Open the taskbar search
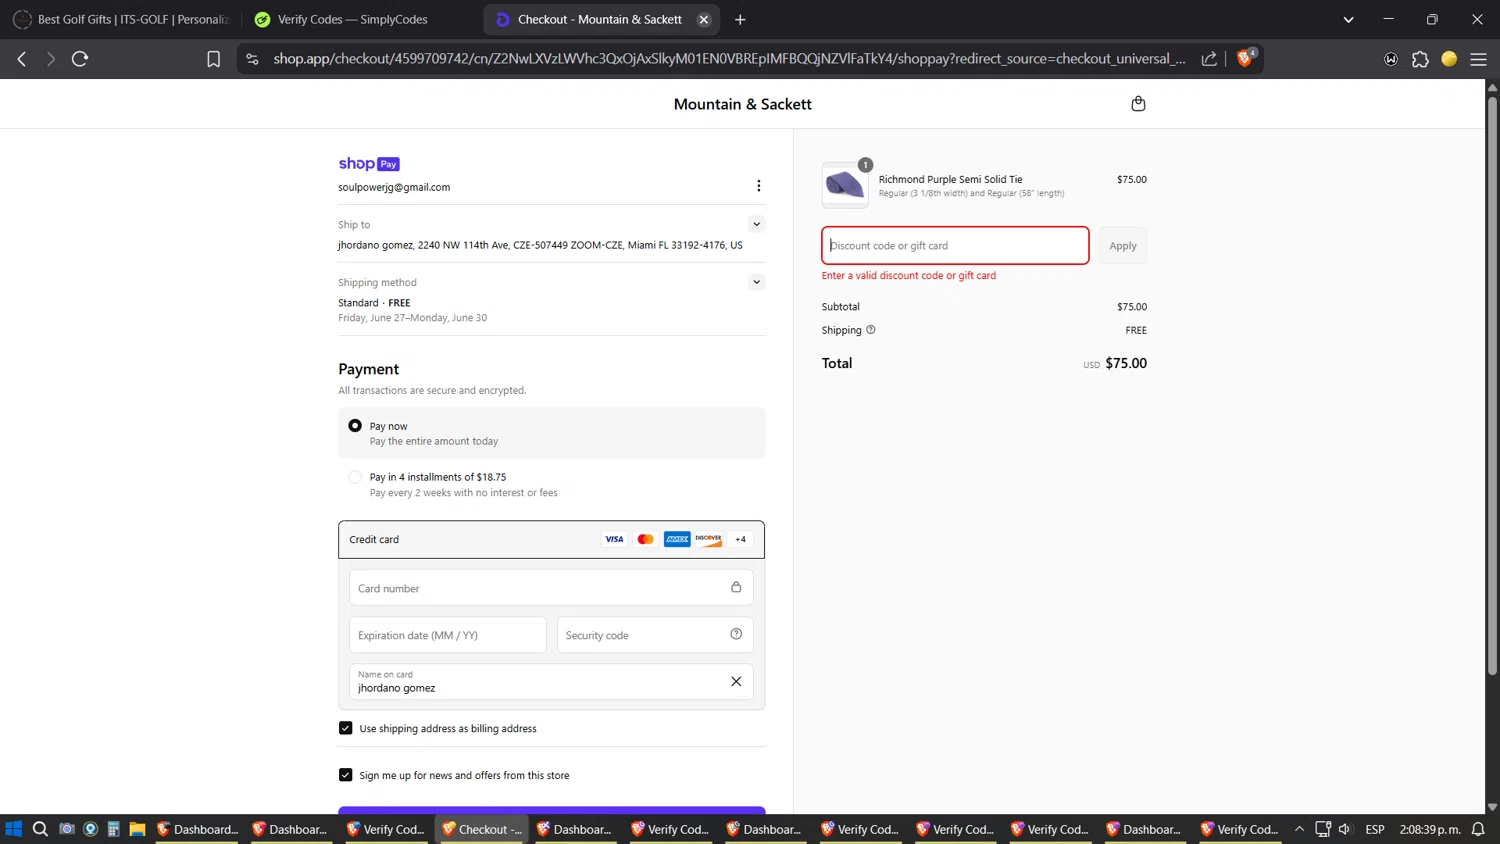The width and height of the screenshot is (1500, 844). (40, 829)
